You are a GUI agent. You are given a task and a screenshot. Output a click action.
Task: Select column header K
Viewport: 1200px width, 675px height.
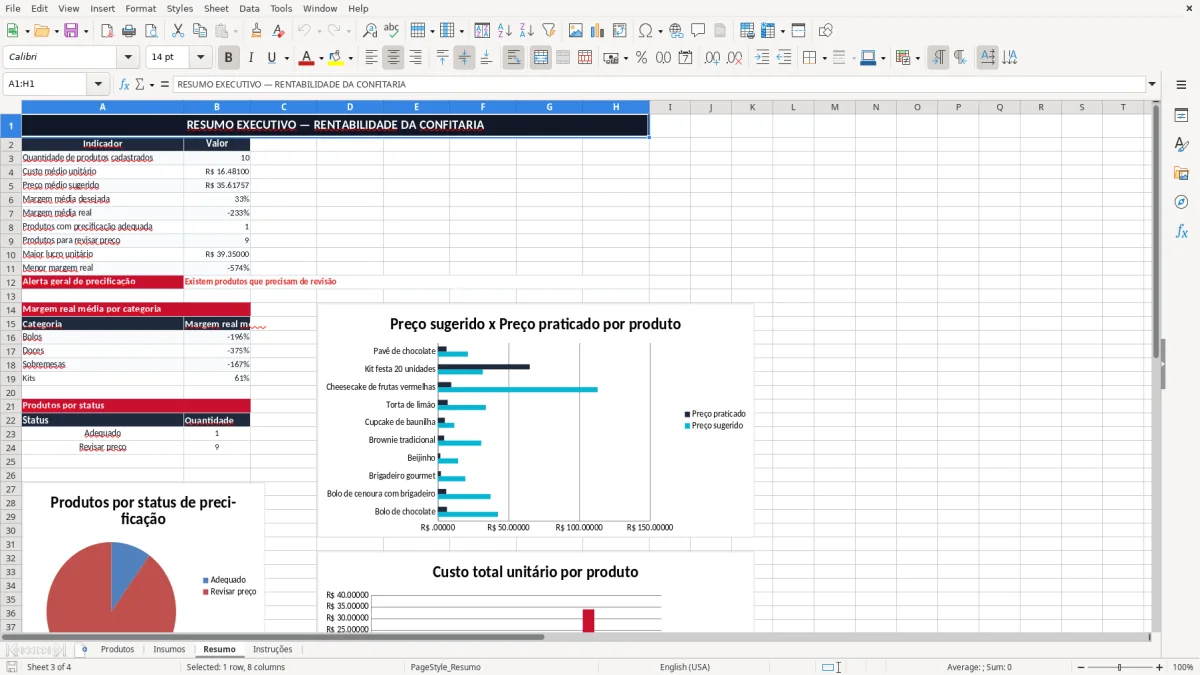[x=751, y=107]
